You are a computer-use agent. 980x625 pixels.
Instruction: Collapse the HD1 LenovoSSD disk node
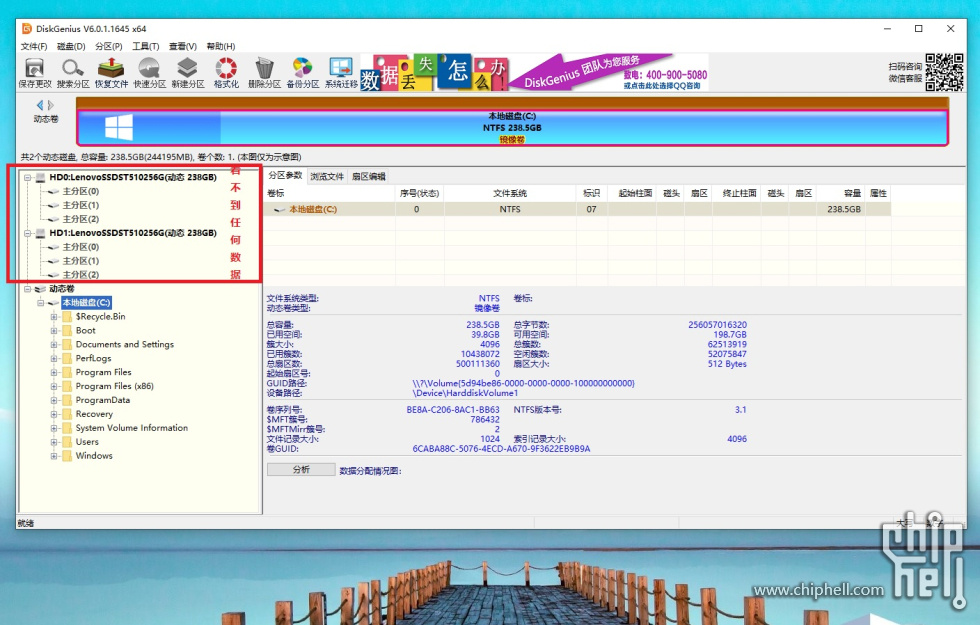click(x=28, y=233)
